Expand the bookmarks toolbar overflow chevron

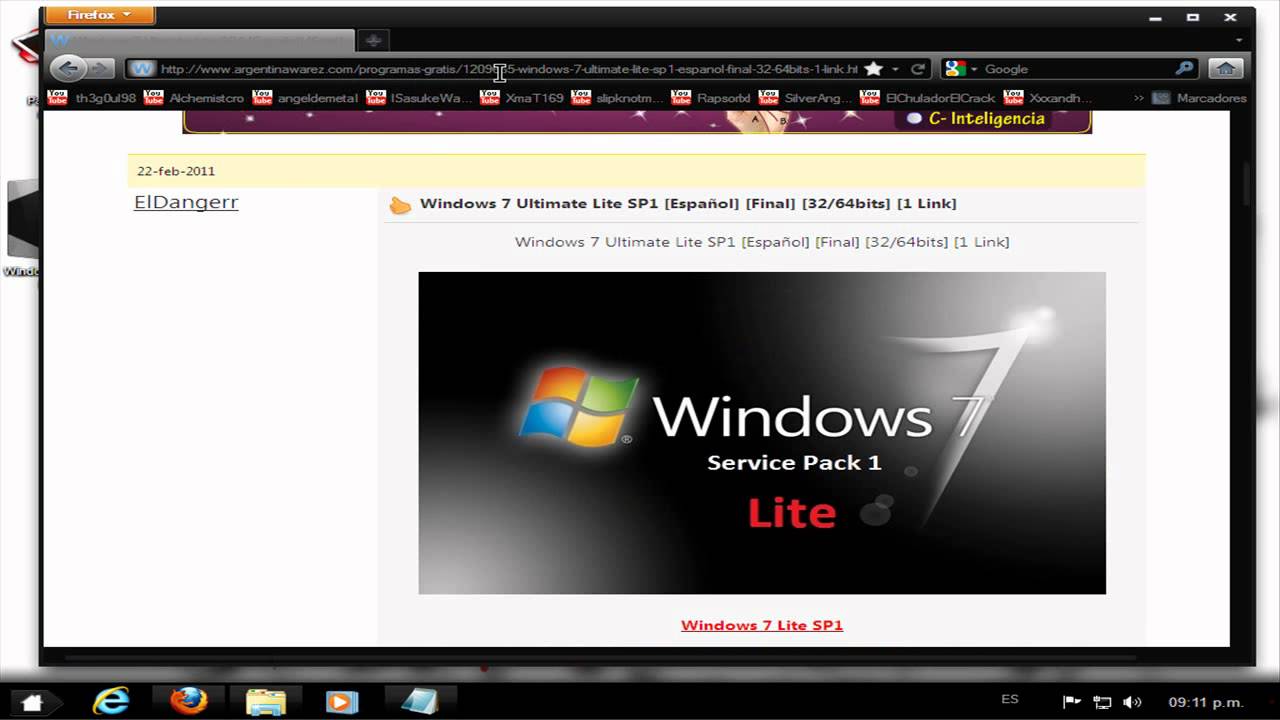click(1138, 98)
